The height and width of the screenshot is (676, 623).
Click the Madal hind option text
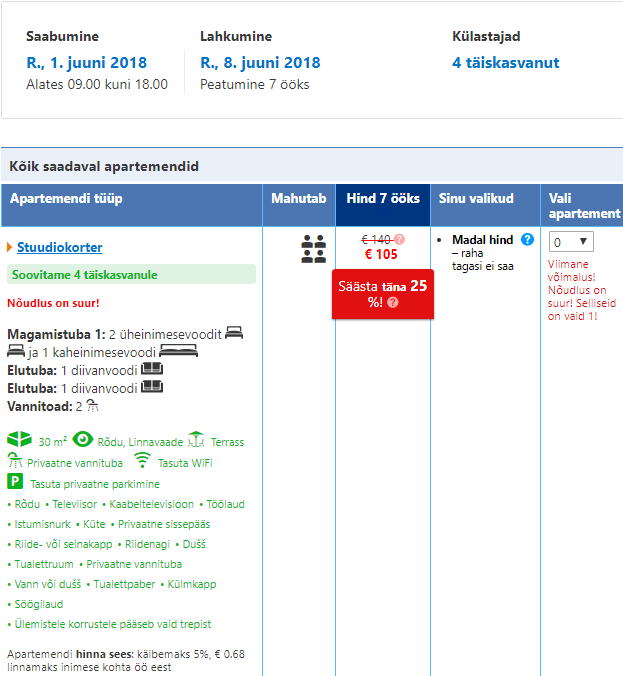pos(482,240)
